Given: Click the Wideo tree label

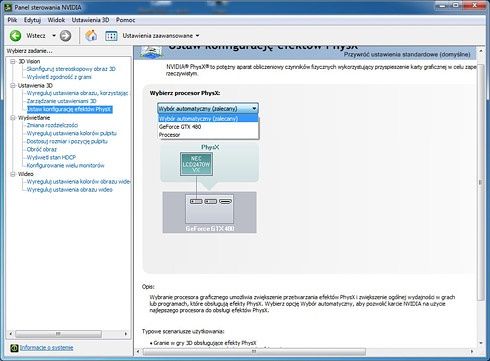Looking at the screenshot, I should click(x=26, y=174).
